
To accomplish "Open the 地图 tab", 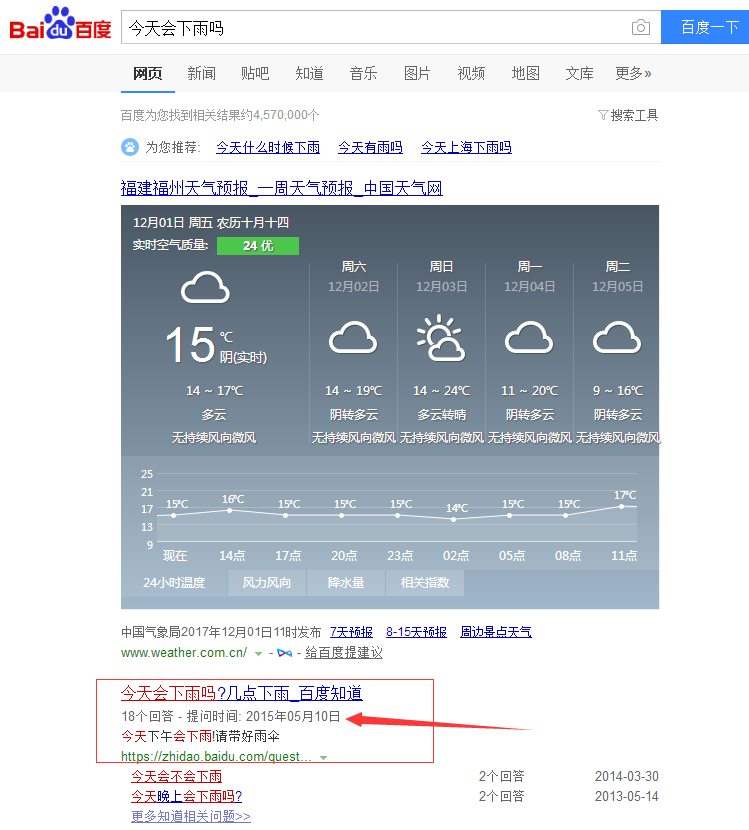I will pyautogui.click(x=525, y=73).
